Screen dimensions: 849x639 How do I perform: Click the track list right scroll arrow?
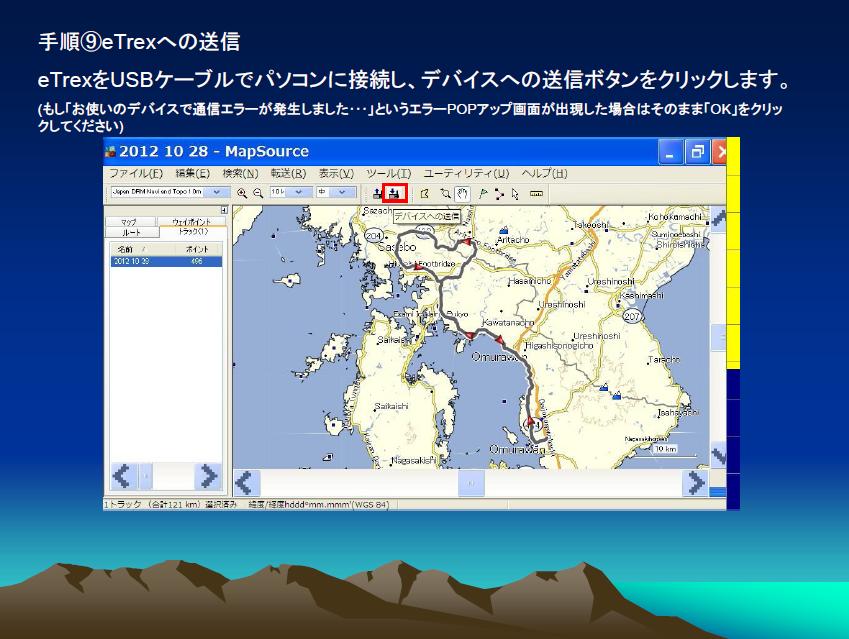(208, 477)
